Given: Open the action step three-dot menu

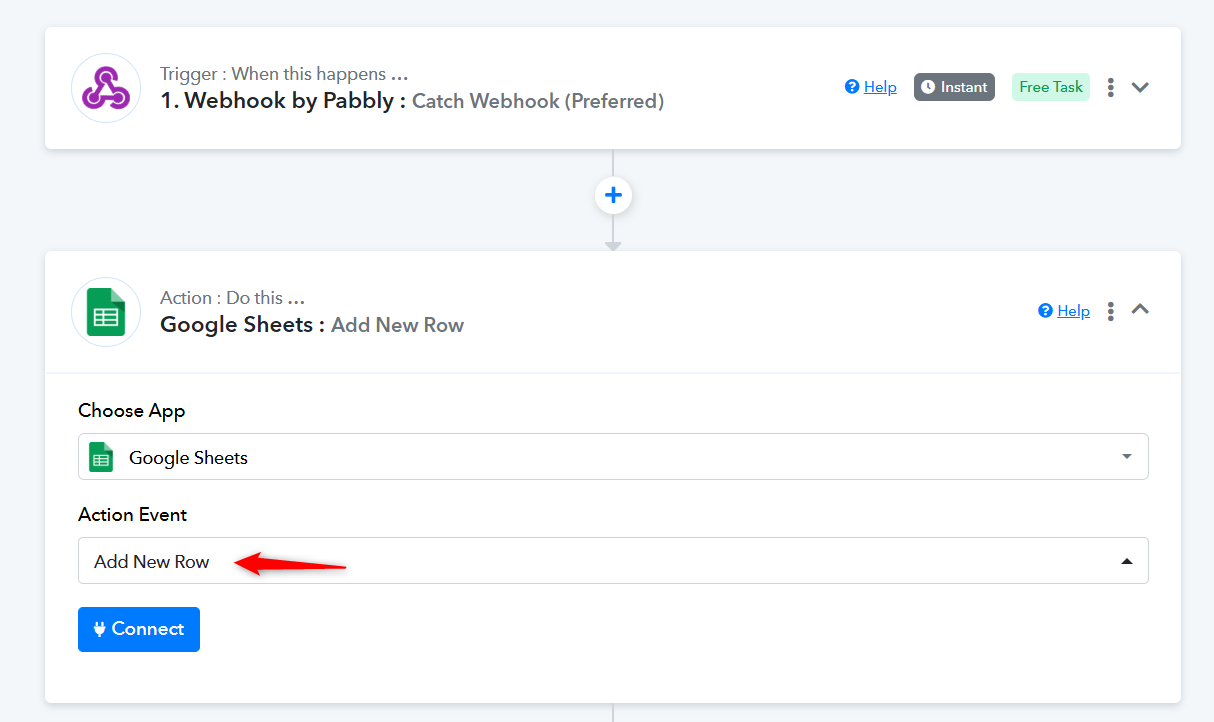Looking at the screenshot, I should [1110, 311].
